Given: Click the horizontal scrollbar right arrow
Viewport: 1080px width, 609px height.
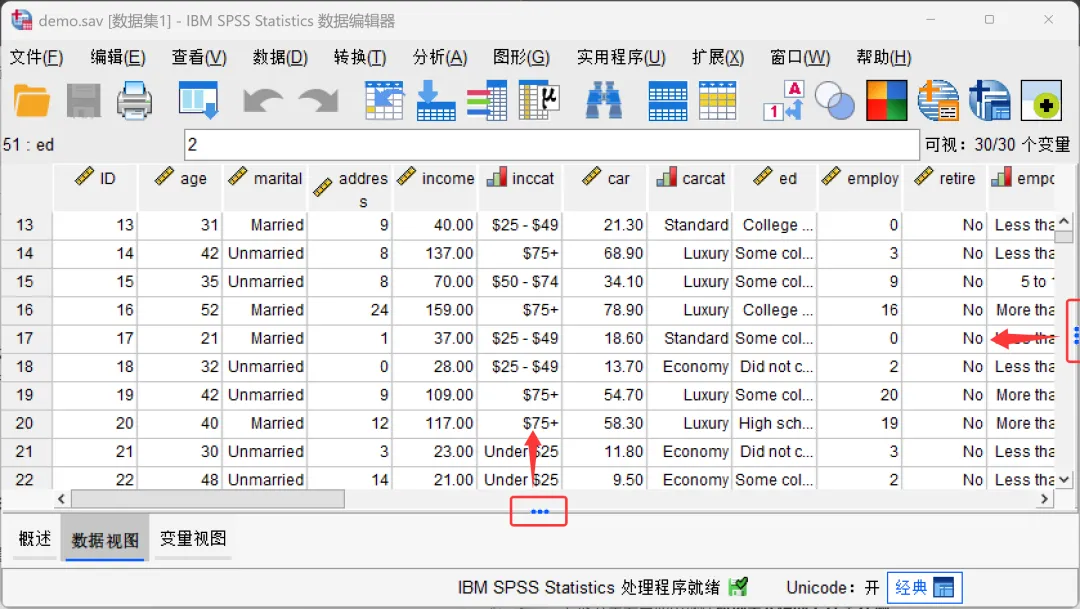Looking at the screenshot, I should (1045, 499).
